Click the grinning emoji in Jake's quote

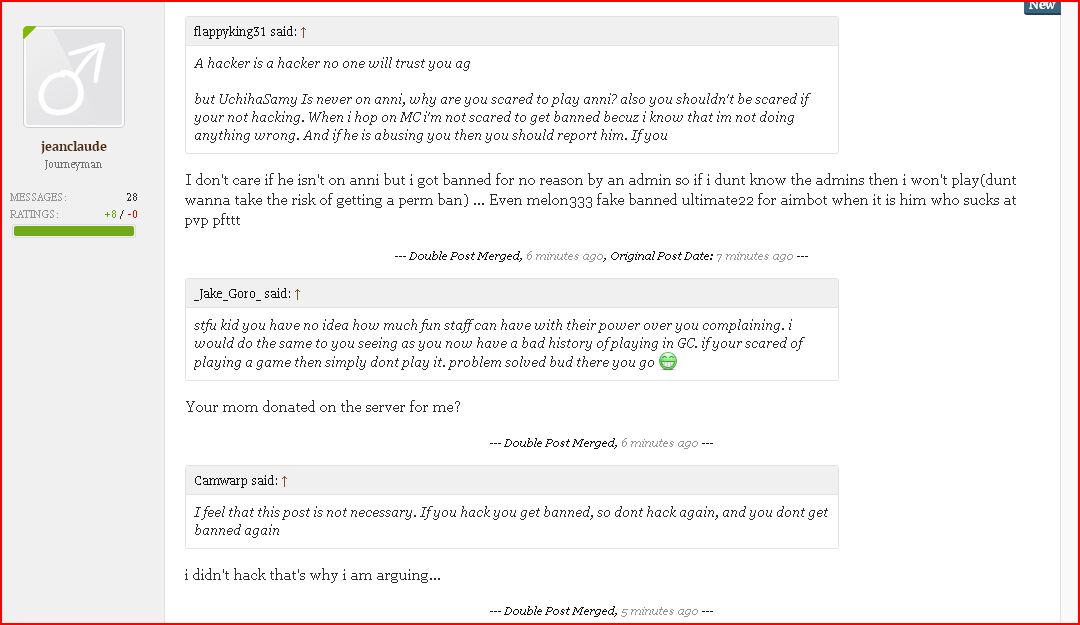click(667, 361)
